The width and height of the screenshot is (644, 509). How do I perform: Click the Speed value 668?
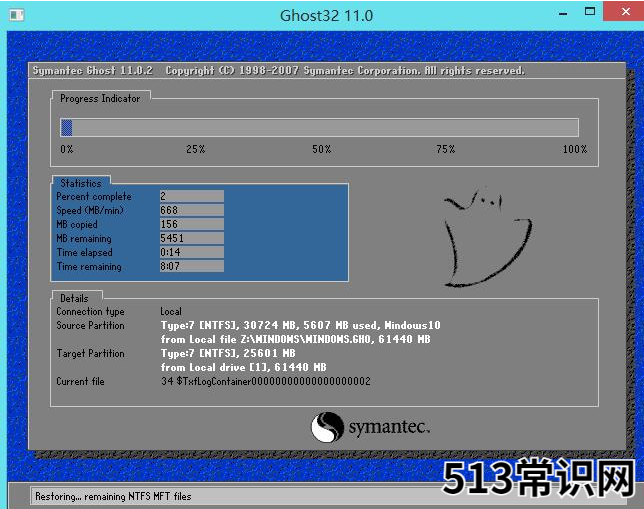point(192,210)
